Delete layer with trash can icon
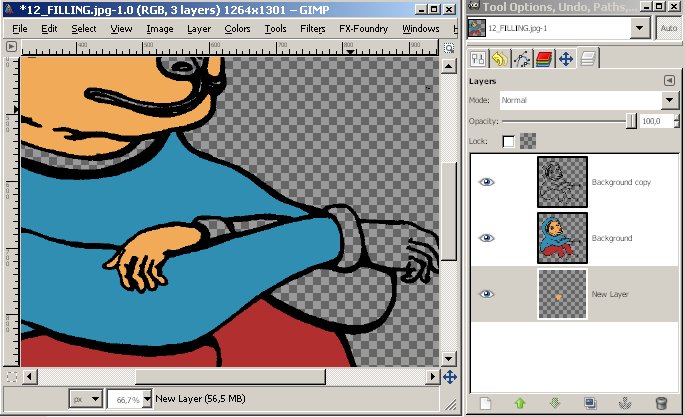The image size is (685, 417). click(661, 403)
